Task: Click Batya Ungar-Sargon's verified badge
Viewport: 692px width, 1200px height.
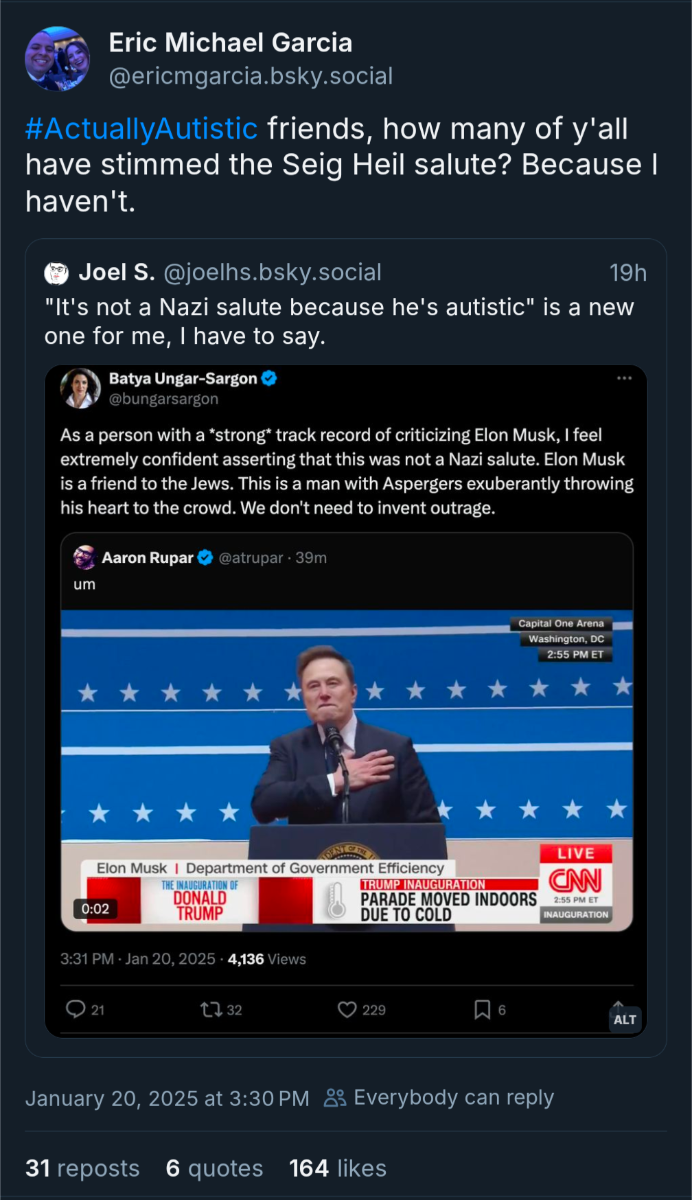Action: point(269,378)
